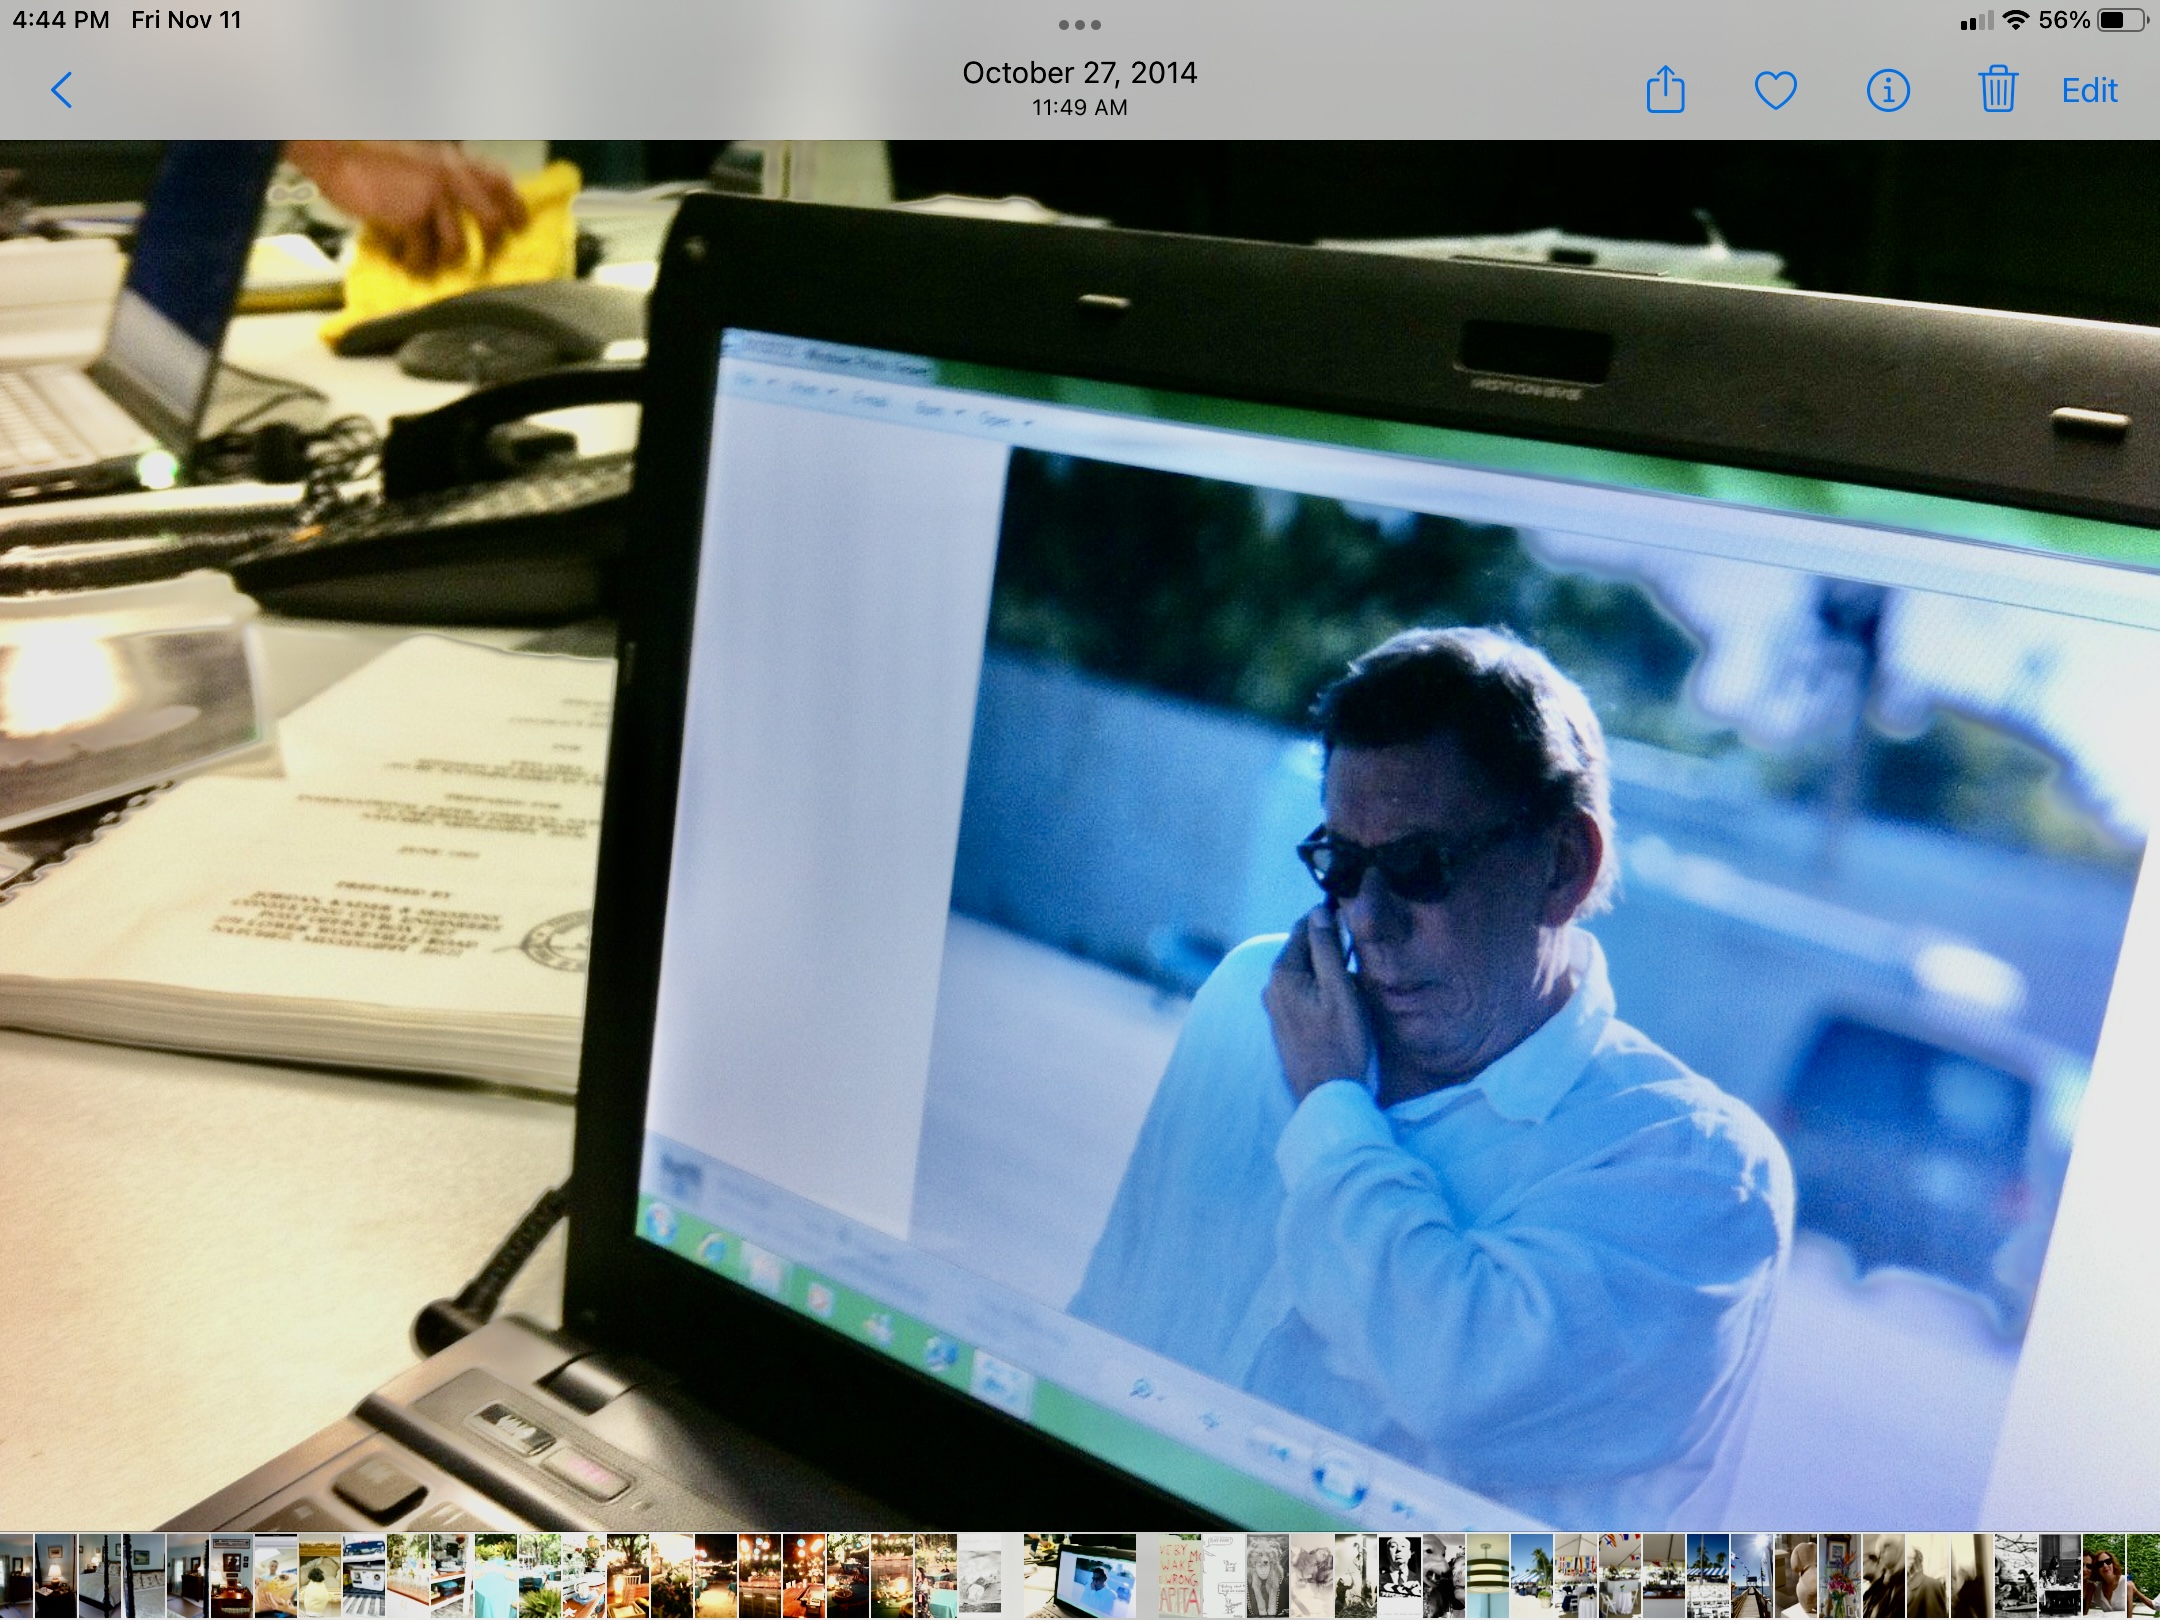This screenshot has height=1620, width=2160.
Task: Tap the three-dot multitasking menu at top
Action: point(1080,24)
